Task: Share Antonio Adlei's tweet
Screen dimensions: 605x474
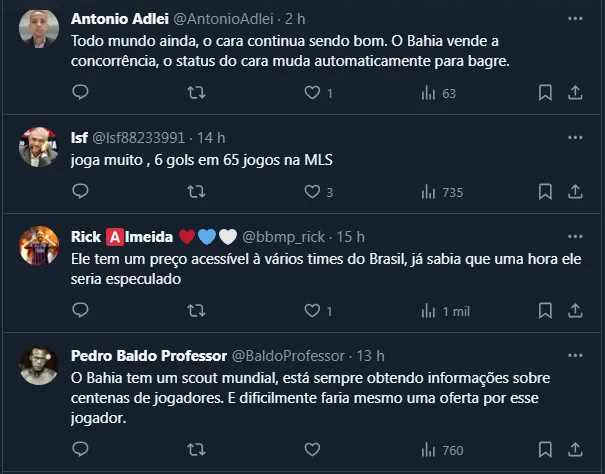Action: coord(575,93)
